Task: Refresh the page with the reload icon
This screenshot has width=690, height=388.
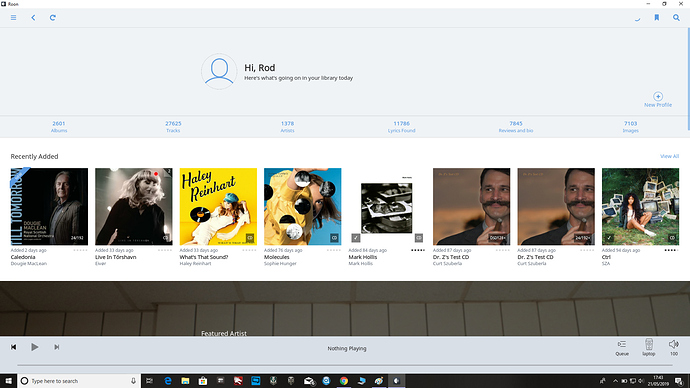Action: (x=52, y=18)
